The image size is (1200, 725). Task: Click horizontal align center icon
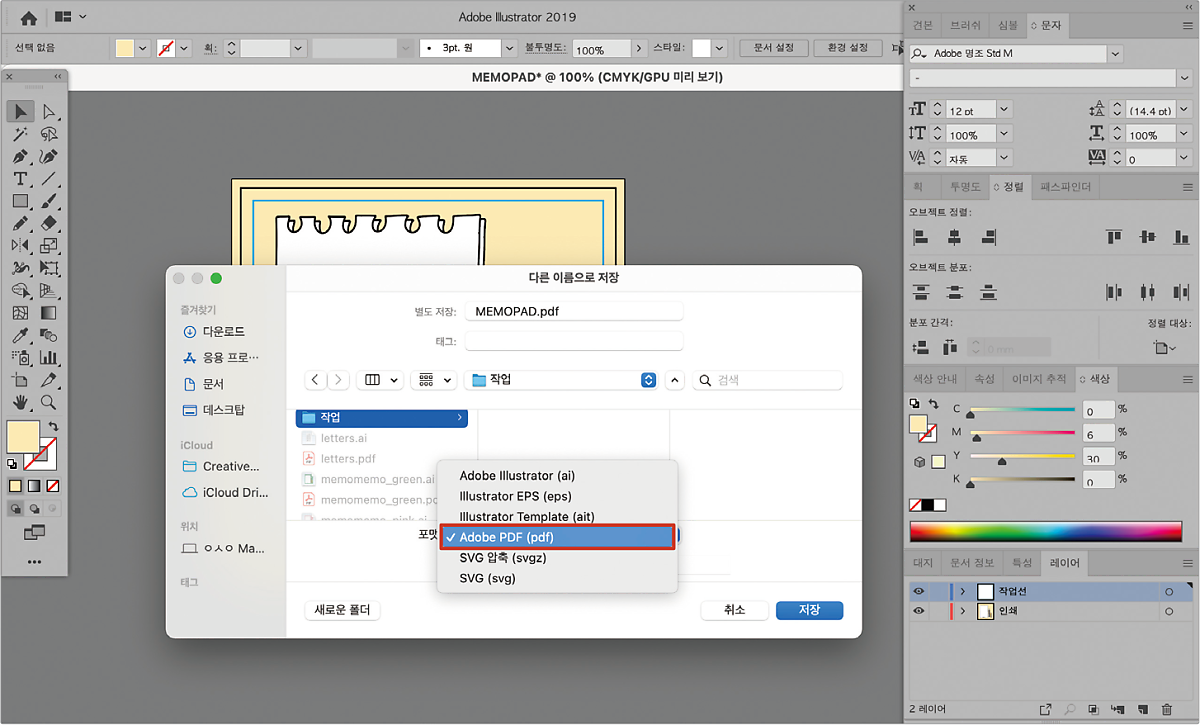pos(954,237)
